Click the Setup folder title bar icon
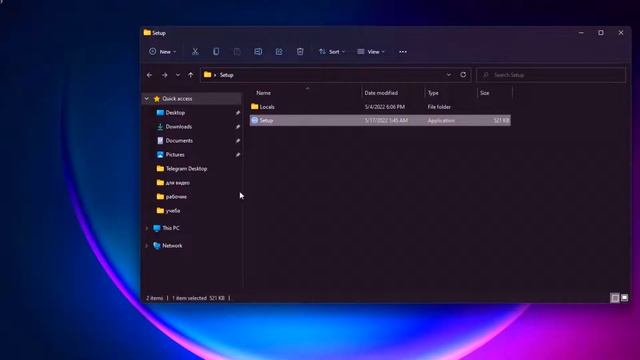Image resolution: width=640 pixels, height=360 pixels. coord(147,33)
